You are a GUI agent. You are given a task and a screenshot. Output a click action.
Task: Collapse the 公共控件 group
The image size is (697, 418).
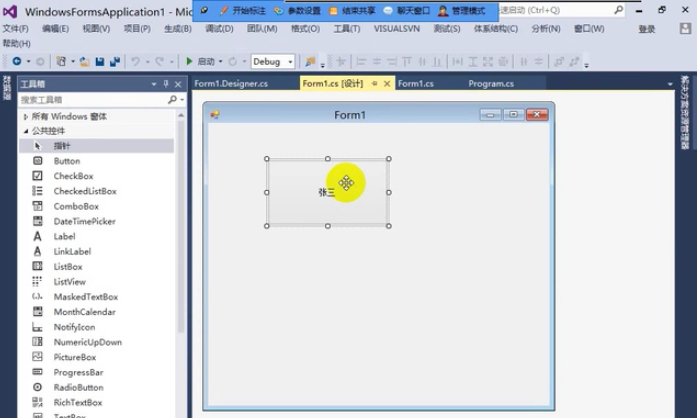[25, 131]
